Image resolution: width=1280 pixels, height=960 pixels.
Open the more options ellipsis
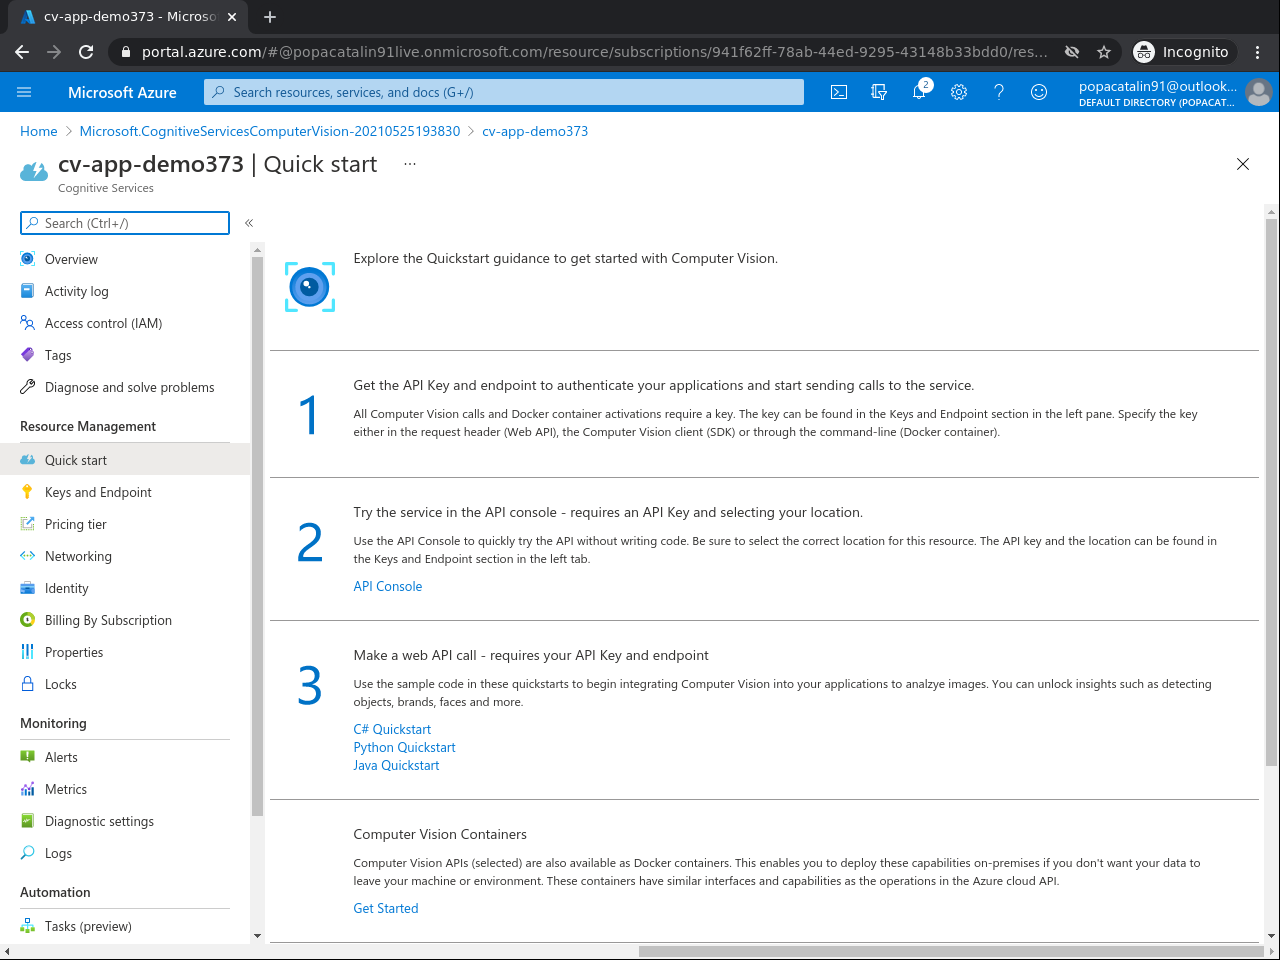(410, 164)
